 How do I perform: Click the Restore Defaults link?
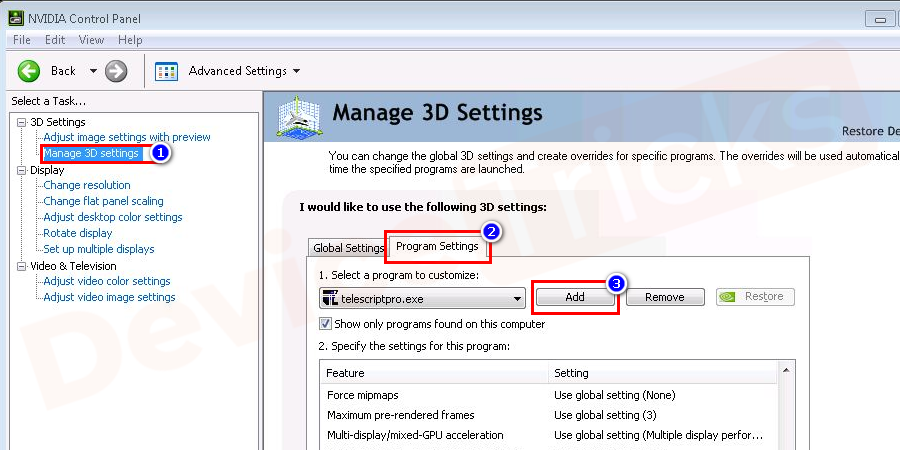tap(871, 131)
